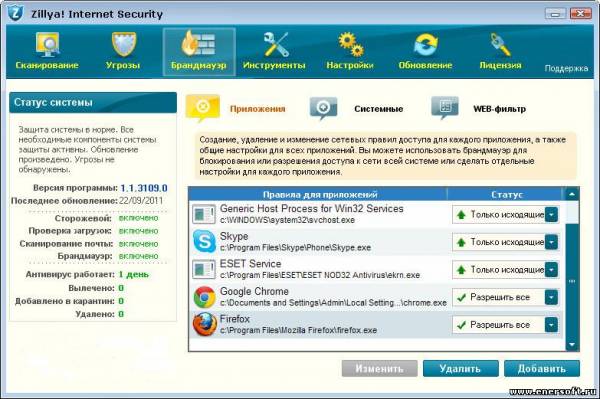Image resolution: width=600 pixels, height=399 pixels.
Task: Click the Изменить button
Action: pos(380,369)
